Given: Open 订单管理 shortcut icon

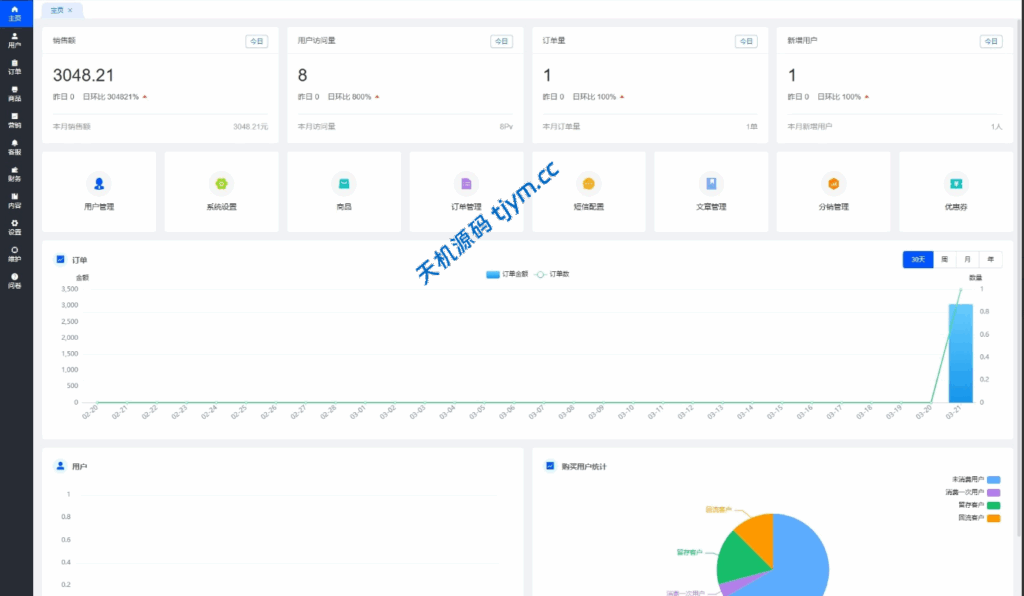Looking at the screenshot, I should 466,184.
